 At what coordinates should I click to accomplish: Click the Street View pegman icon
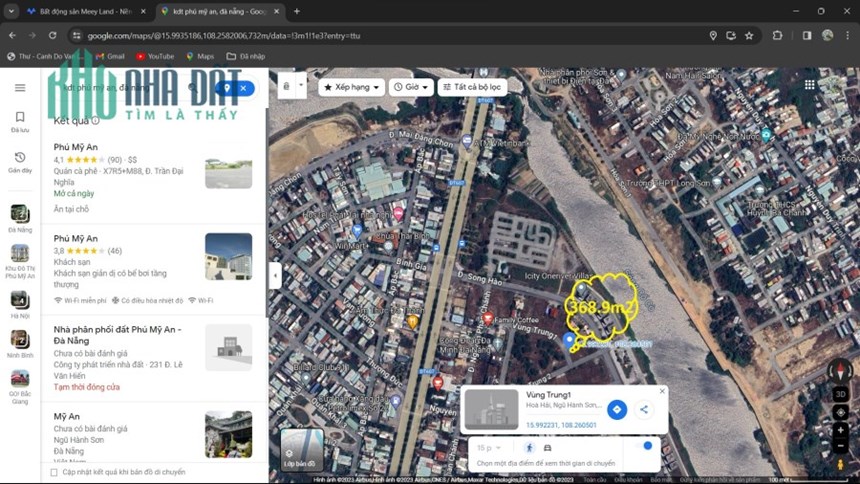(x=840, y=465)
